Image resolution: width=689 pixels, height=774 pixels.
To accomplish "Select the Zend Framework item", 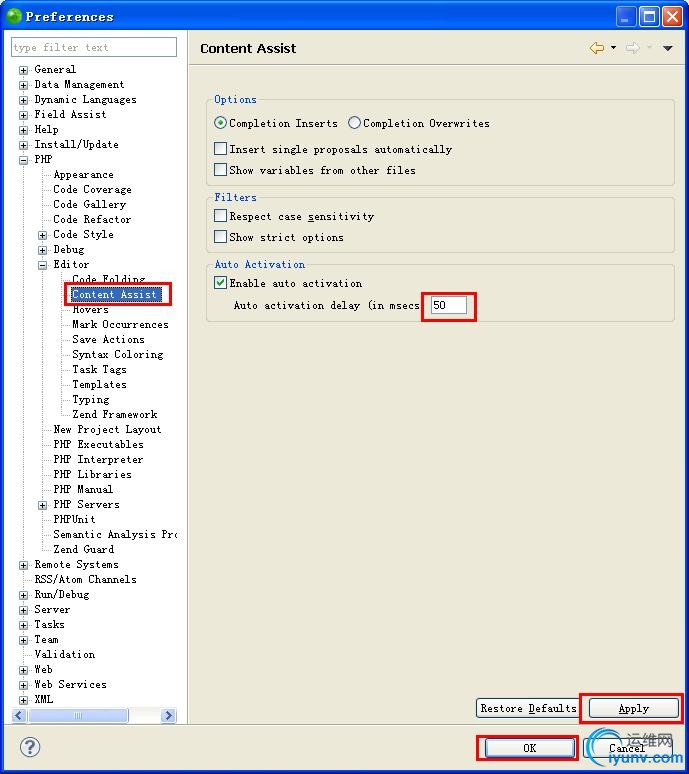I will pos(115,414).
